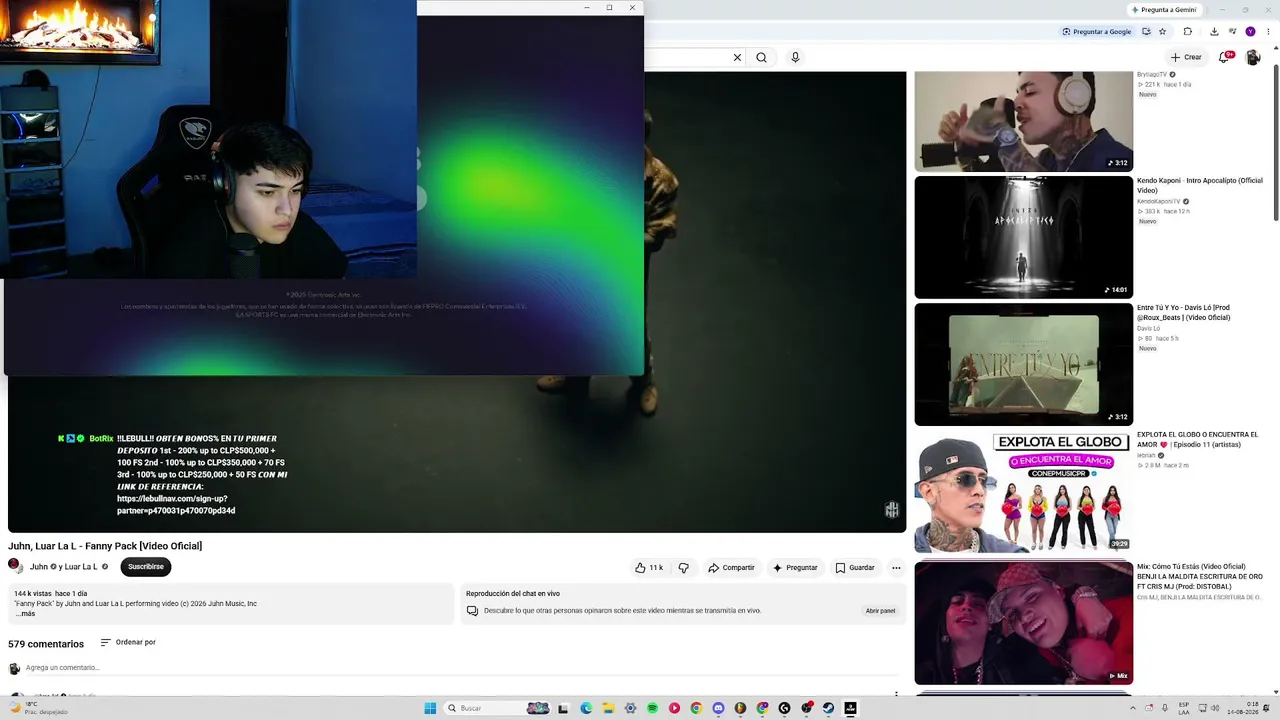Open YouTube notifications bell
The image size is (1280, 720).
click(x=1224, y=57)
